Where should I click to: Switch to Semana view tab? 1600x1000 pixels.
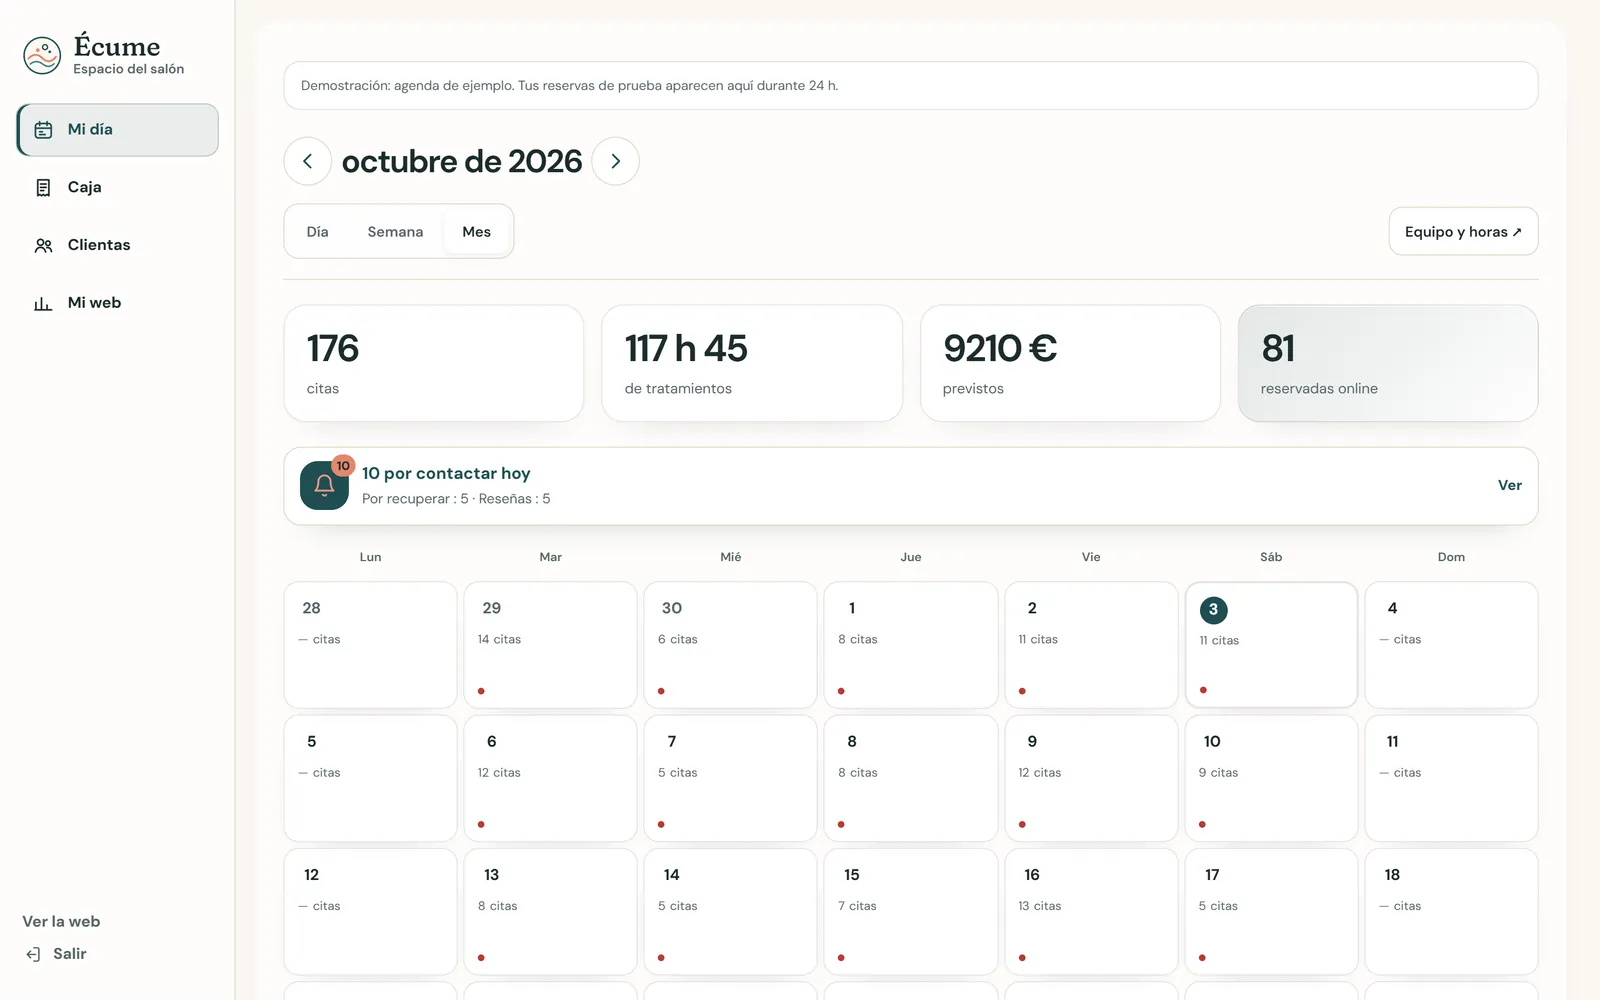pyautogui.click(x=395, y=232)
